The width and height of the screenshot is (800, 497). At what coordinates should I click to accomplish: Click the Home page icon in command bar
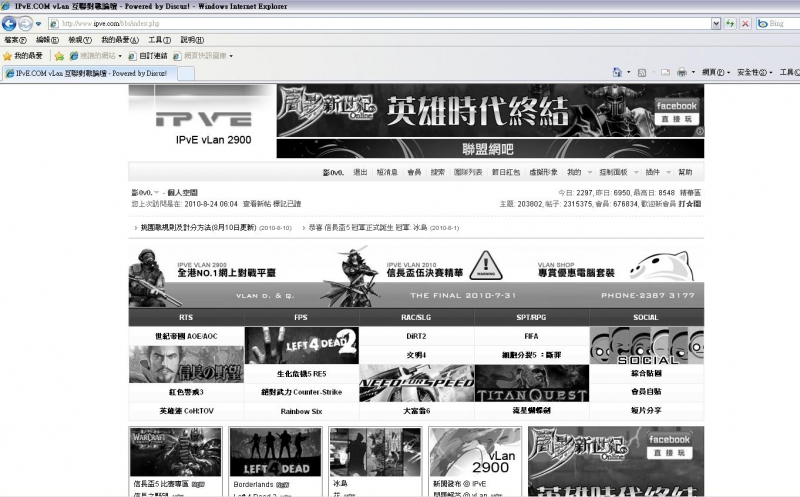tap(617, 72)
